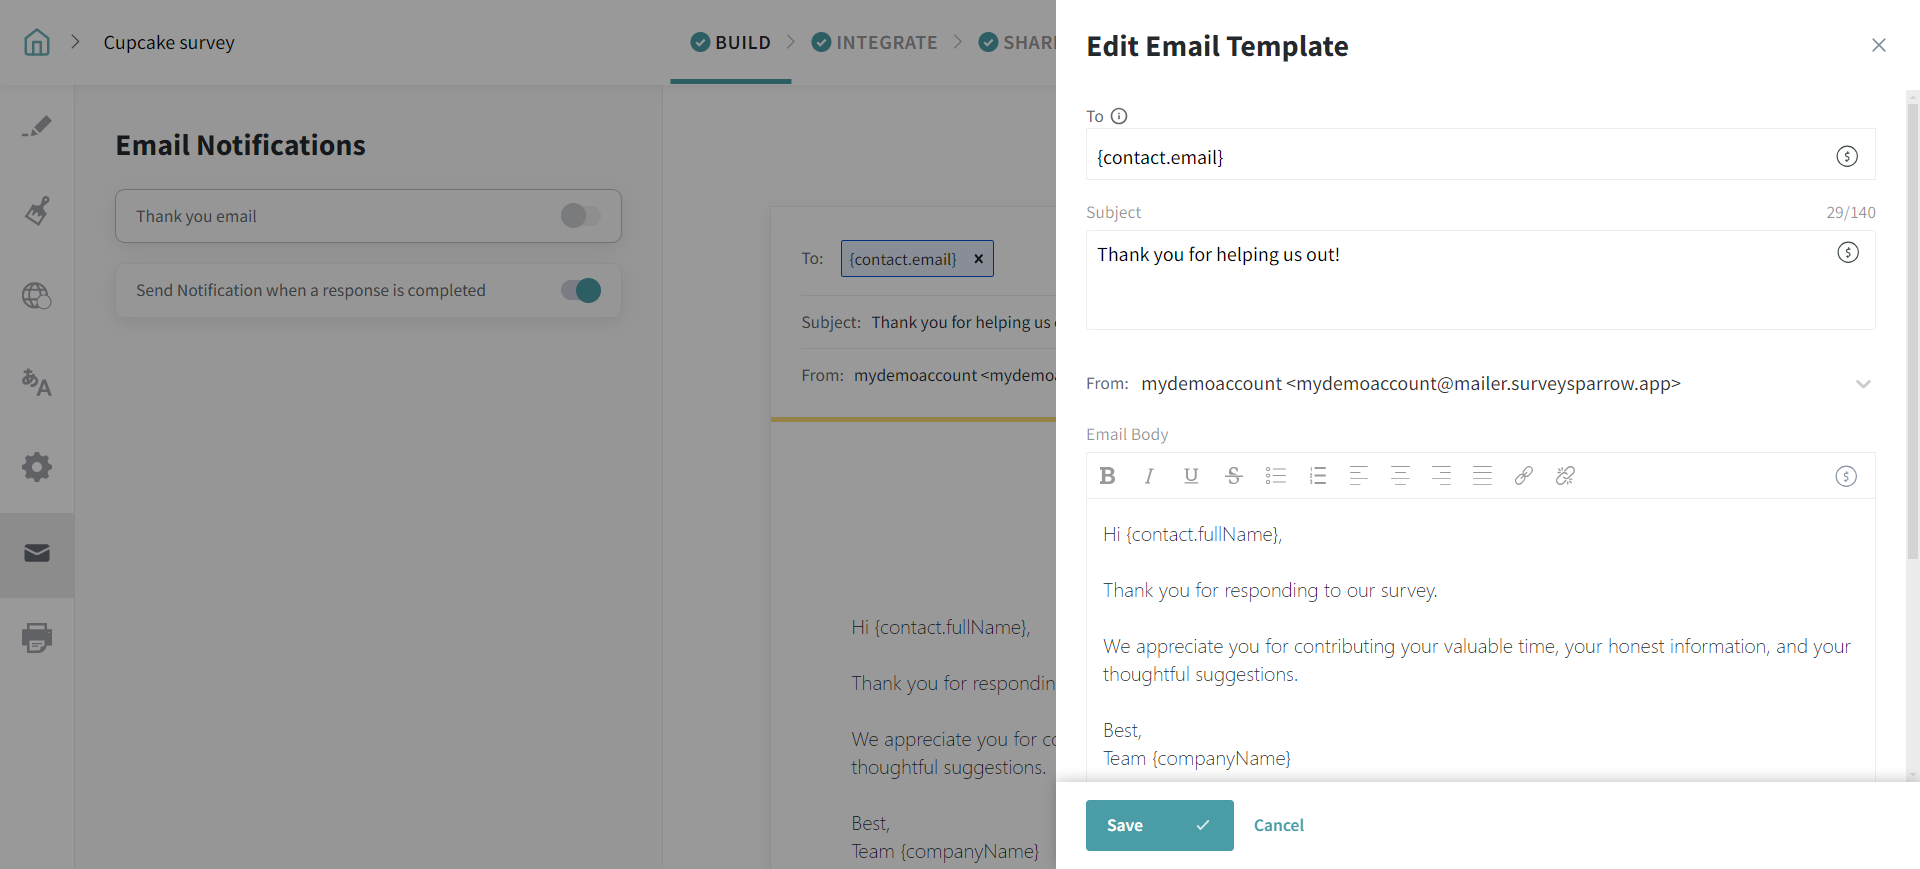Insert a bulleted list

coord(1275,476)
